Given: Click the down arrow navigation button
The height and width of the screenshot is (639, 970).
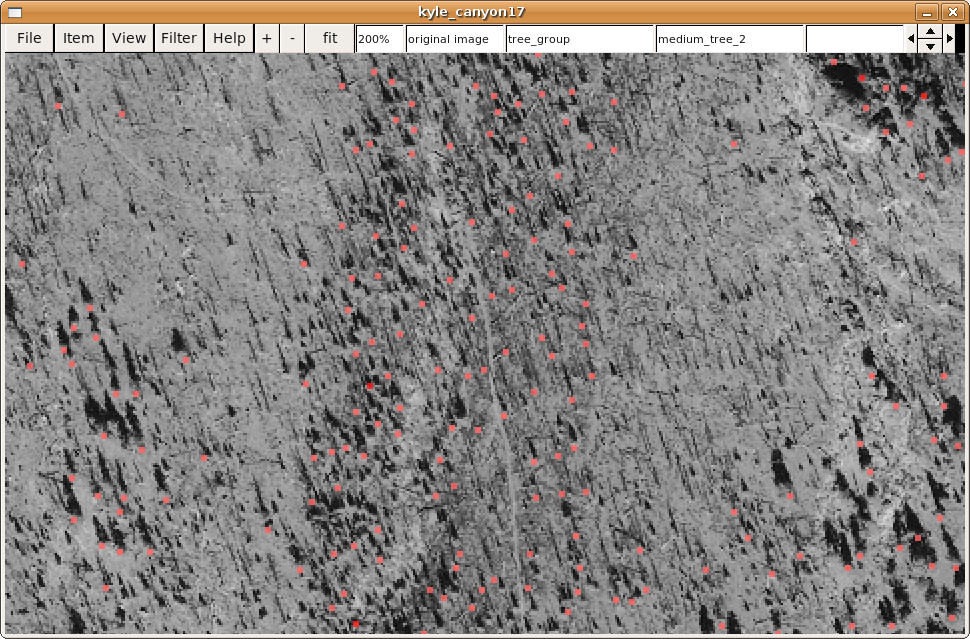Looking at the screenshot, I should pyautogui.click(x=930, y=46).
